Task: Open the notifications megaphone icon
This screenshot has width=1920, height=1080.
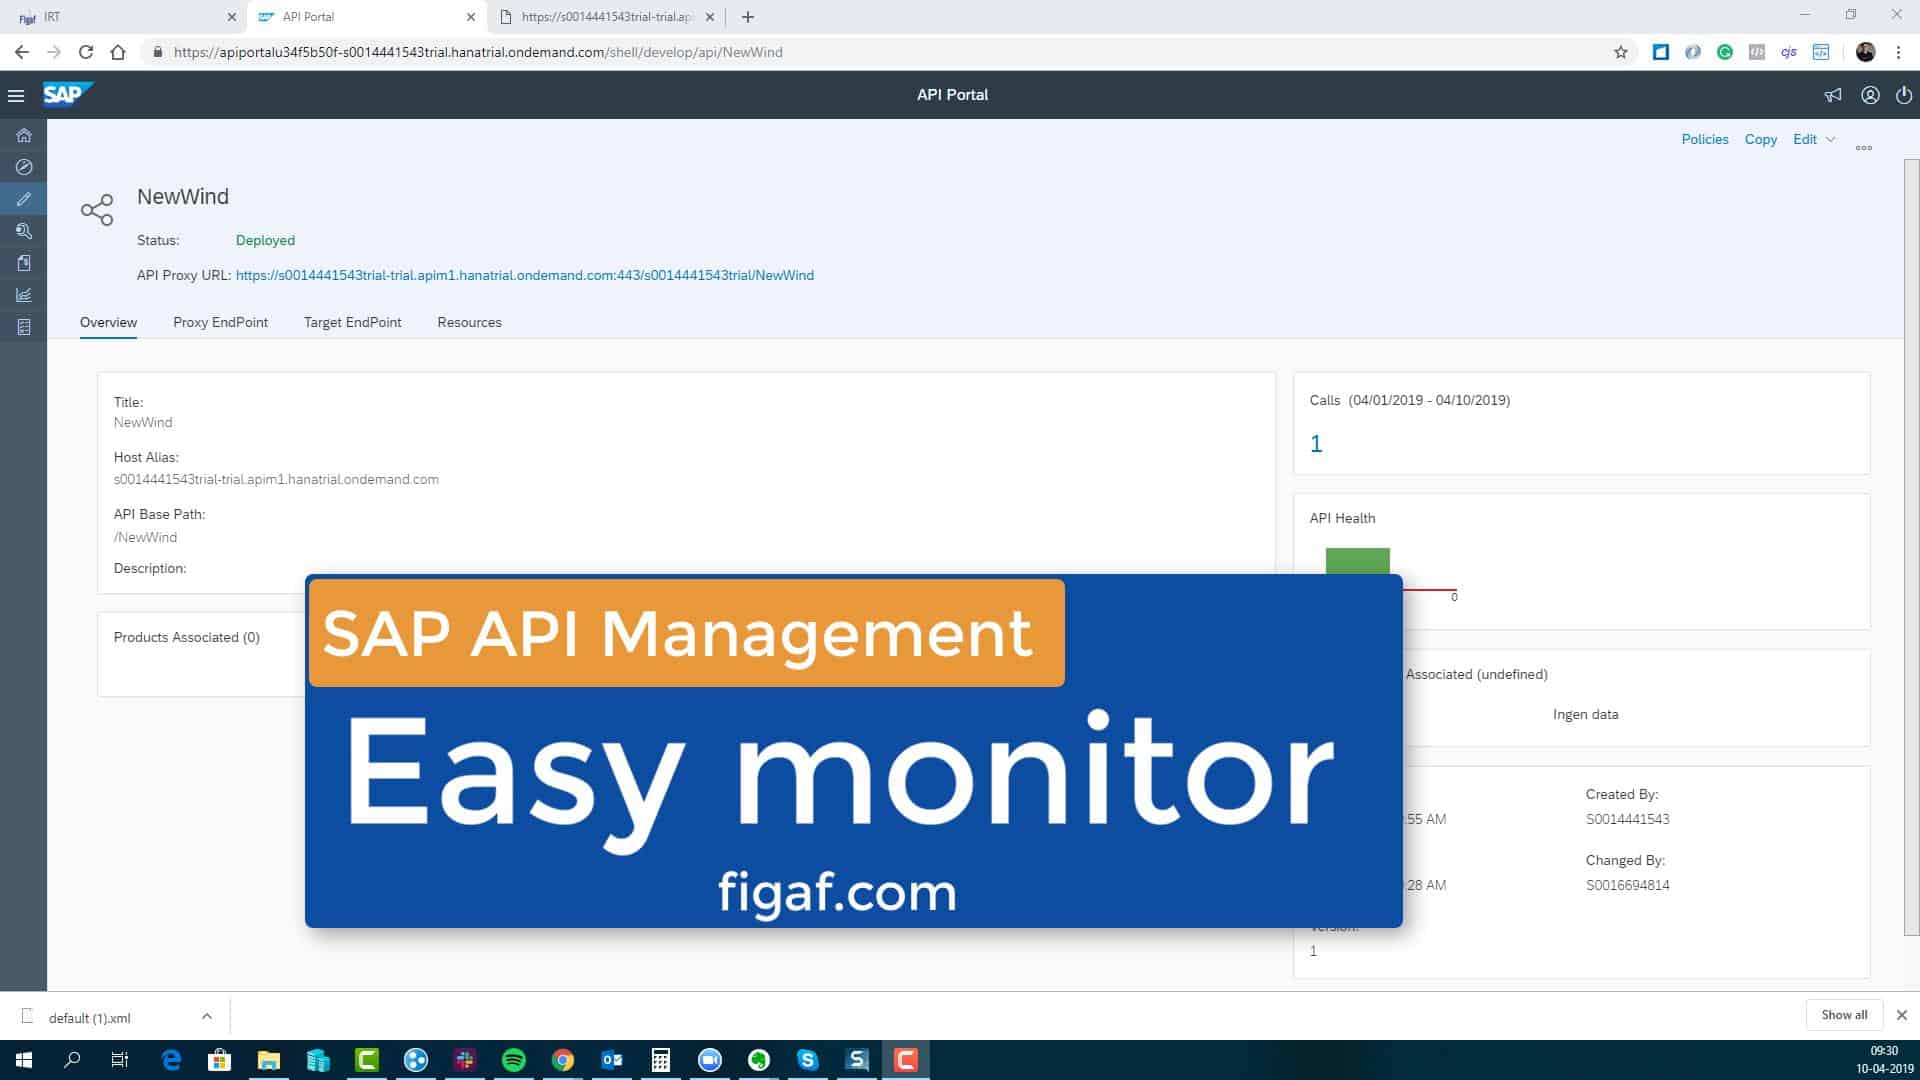Action: click(1833, 95)
